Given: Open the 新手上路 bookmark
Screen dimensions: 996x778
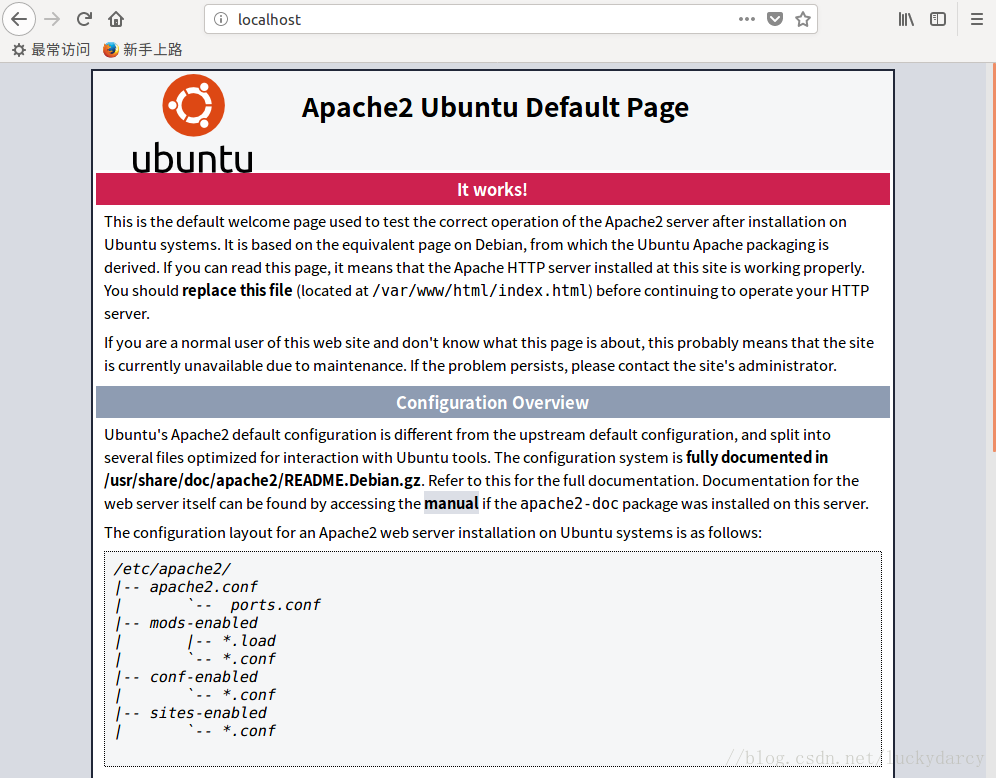Looking at the screenshot, I should pyautogui.click(x=143, y=50).
